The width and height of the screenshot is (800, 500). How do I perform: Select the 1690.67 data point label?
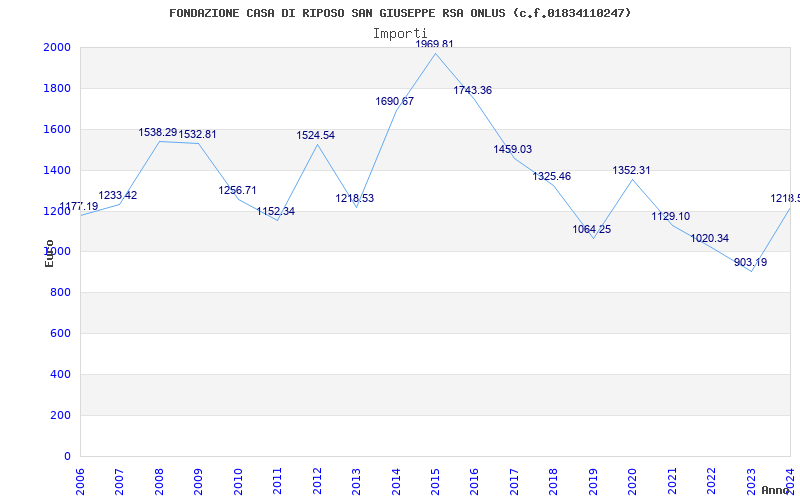point(394,101)
